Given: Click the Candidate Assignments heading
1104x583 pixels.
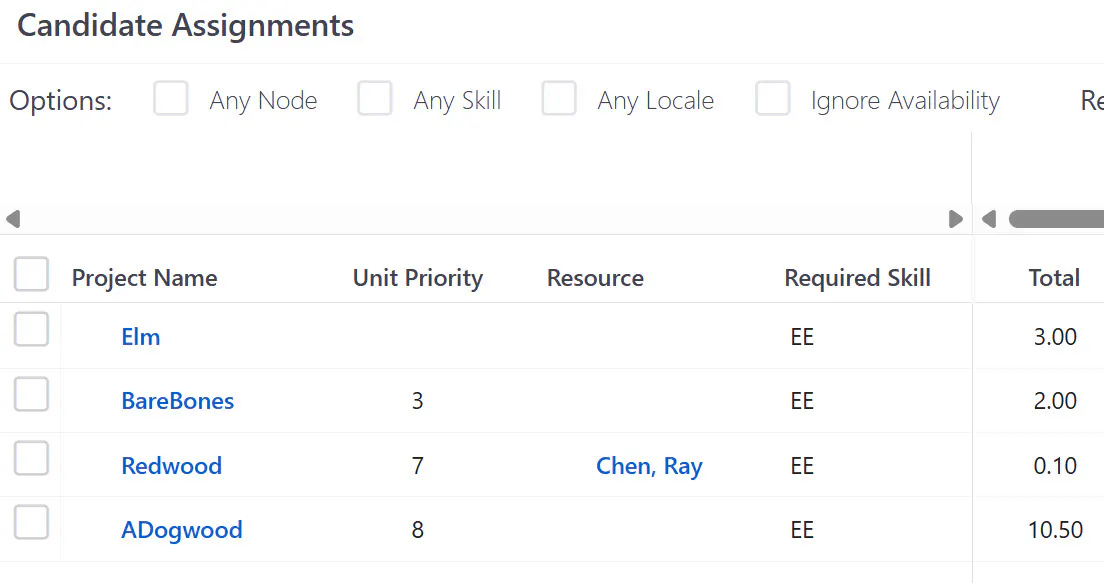Looking at the screenshot, I should click(185, 26).
